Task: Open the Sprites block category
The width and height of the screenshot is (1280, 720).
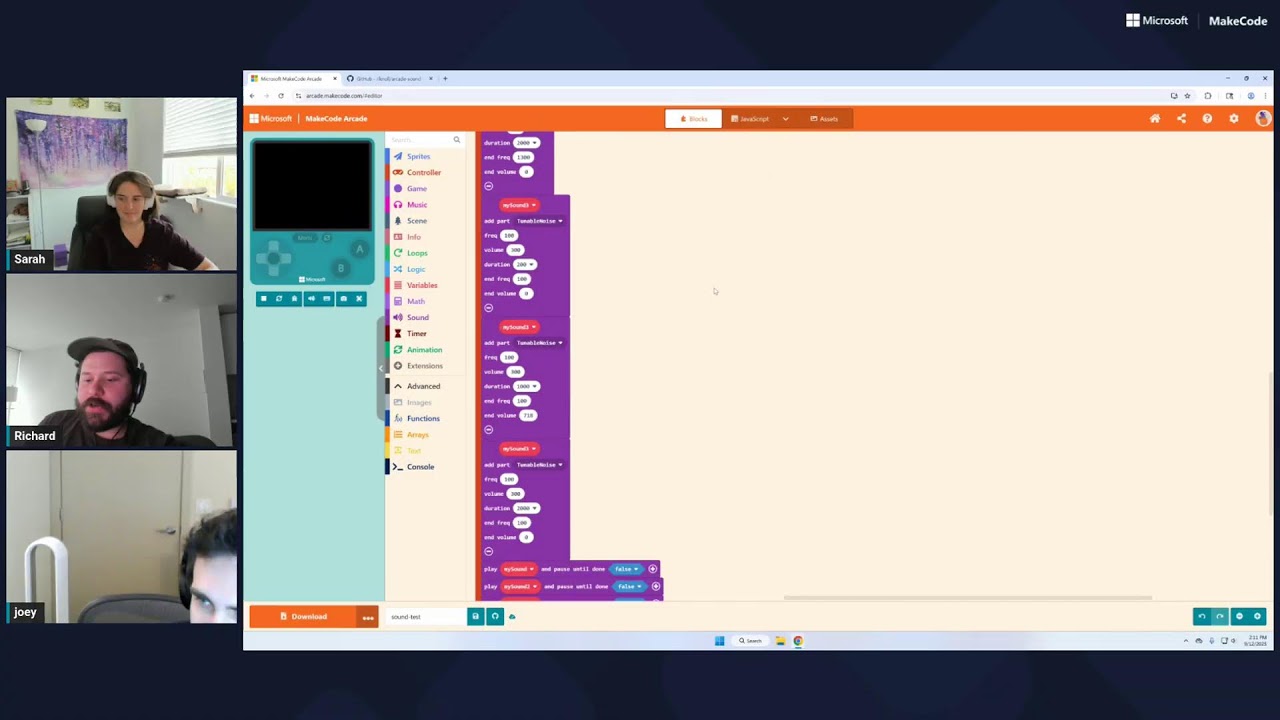Action: 418,156
